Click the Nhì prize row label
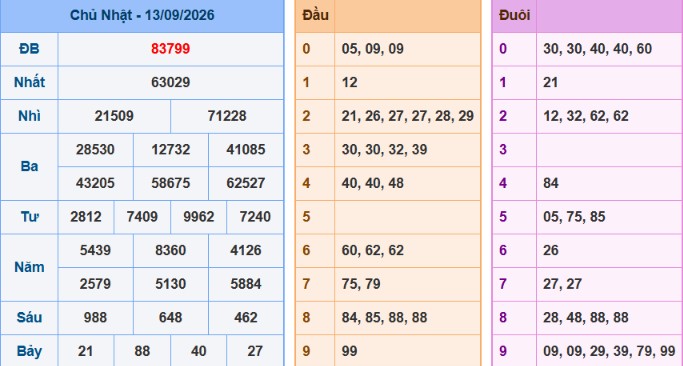 pos(29,116)
